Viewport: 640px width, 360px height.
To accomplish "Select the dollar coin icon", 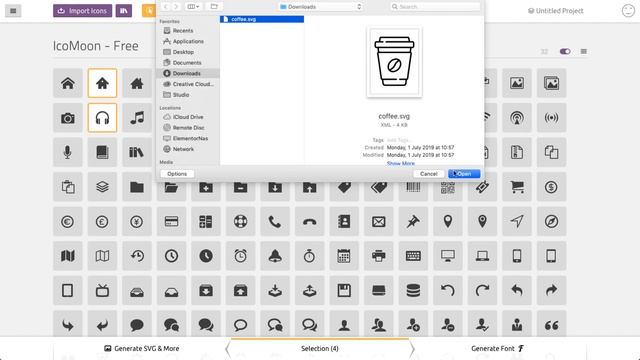I will (551, 187).
